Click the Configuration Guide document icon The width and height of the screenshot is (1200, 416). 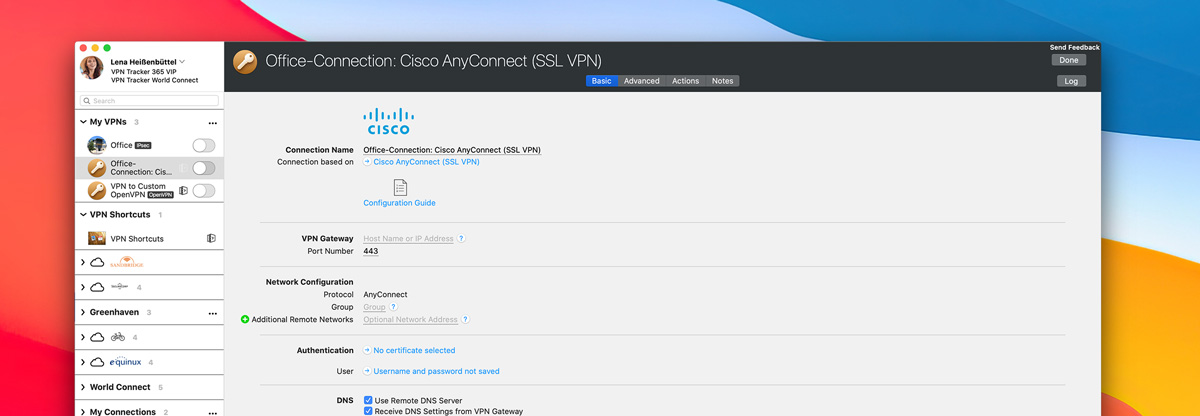400,188
